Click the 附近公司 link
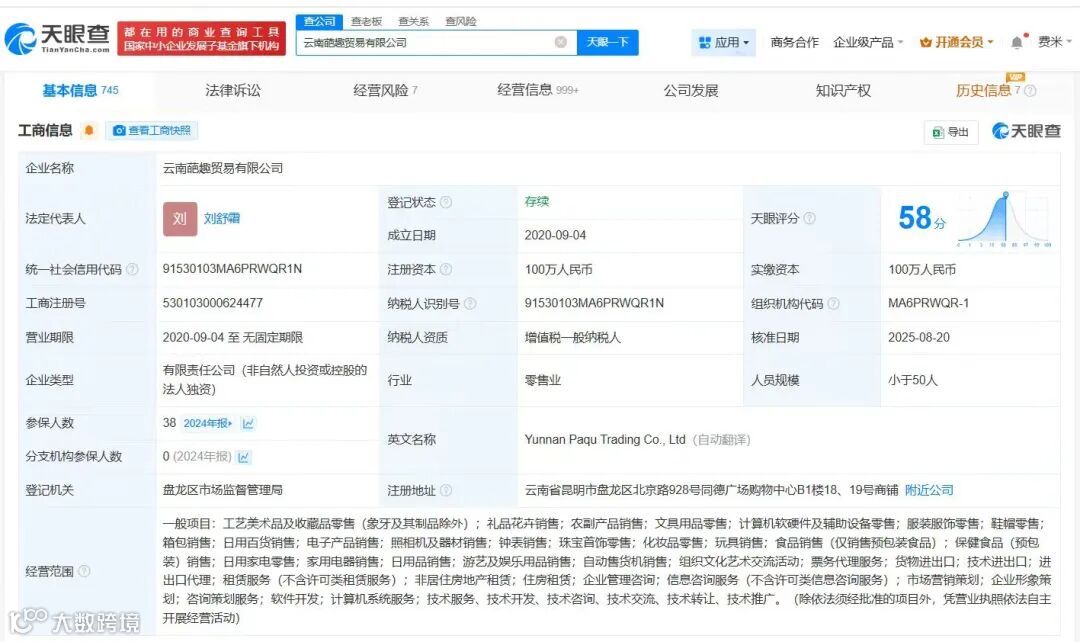This screenshot has width=1080, height=642. [929, 490]
